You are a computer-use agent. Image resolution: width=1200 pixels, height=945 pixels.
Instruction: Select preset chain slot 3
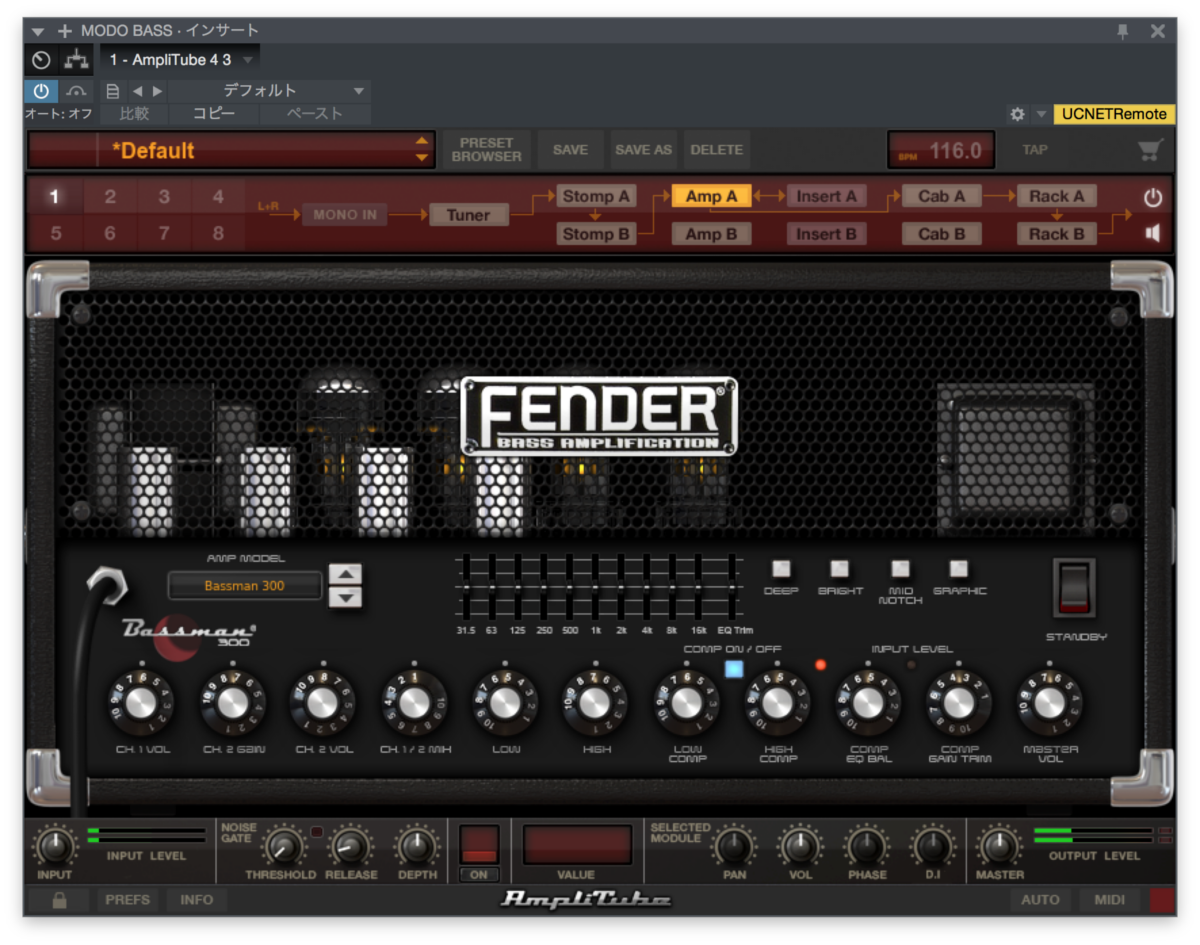tap(164, 197)
